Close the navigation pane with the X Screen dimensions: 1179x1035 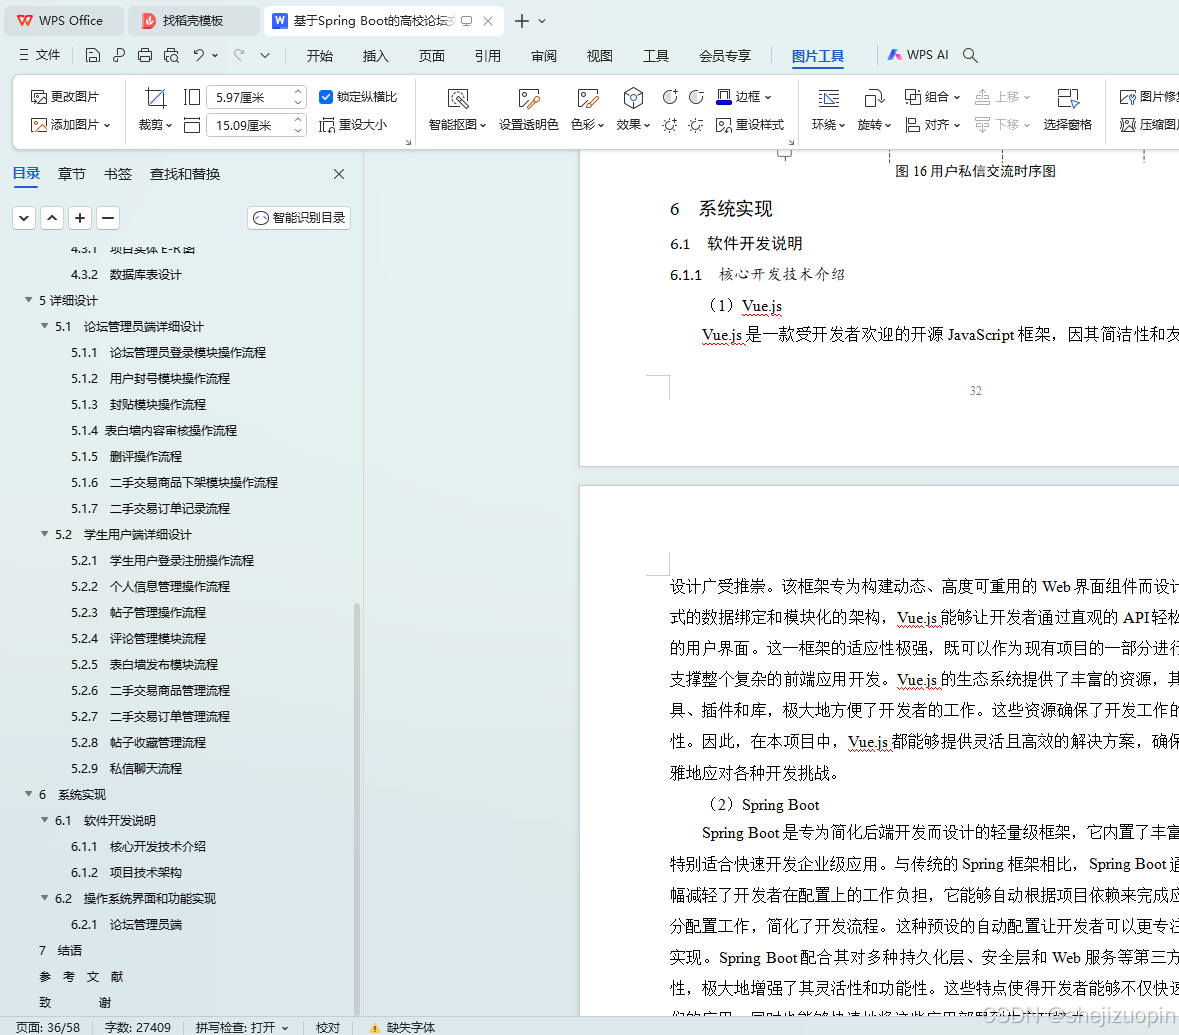339,175
